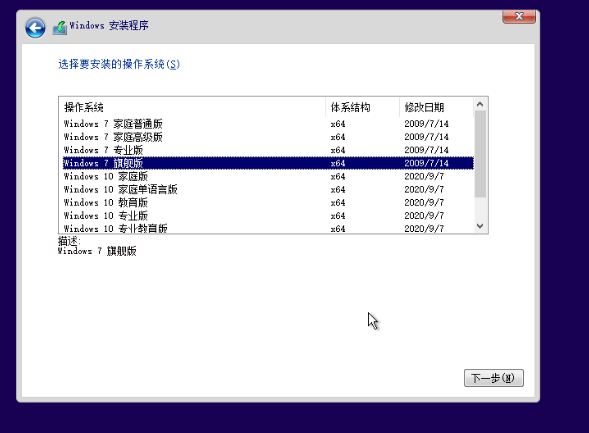Click the 下一步(N) button
This screenshot has height=433, width=589.
point(494,378)
